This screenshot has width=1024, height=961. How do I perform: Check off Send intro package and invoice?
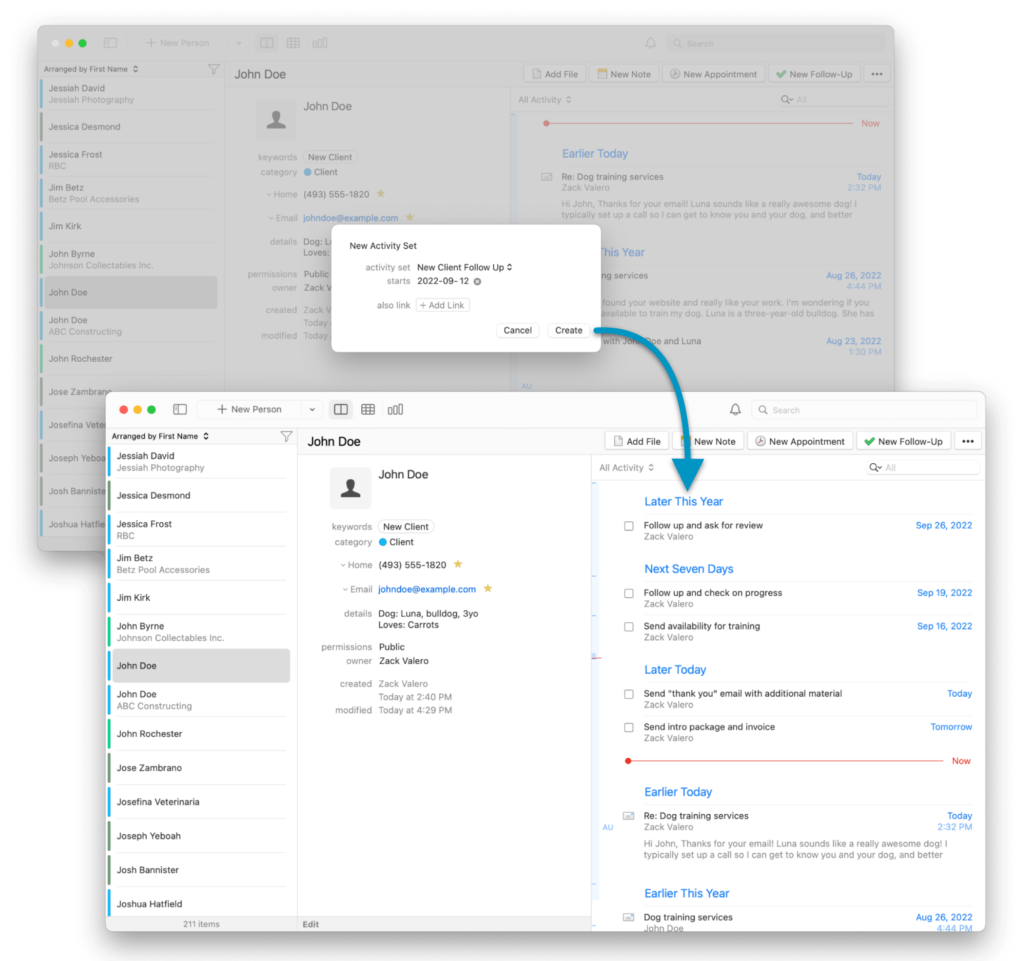[x=628, y=727]
